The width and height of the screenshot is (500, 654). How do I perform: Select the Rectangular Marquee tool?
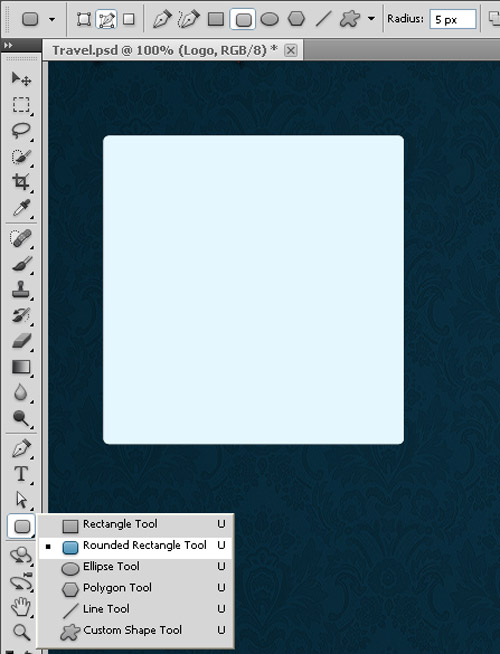21,104
